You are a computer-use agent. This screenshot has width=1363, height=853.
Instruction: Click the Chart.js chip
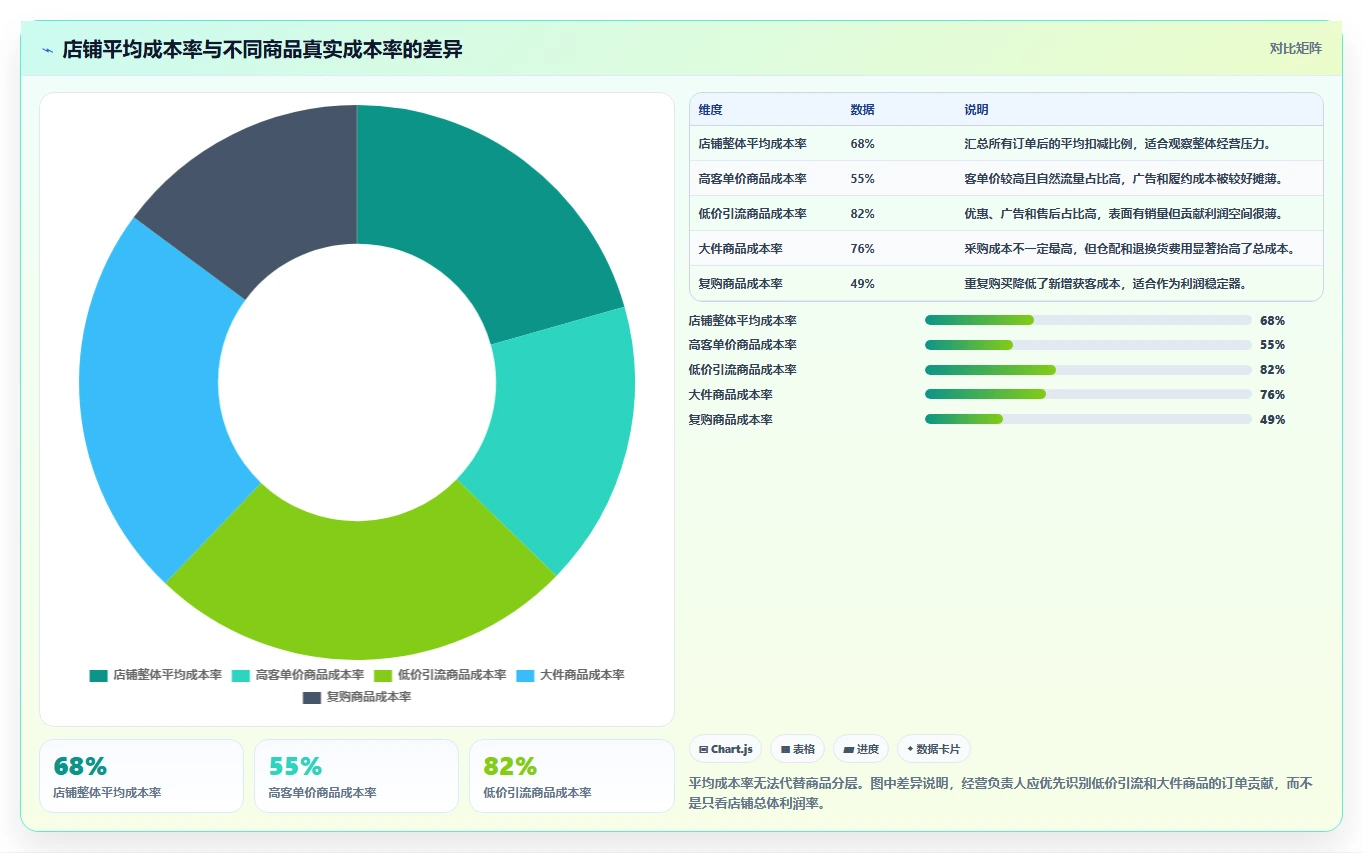pyautogui.click(x=726, y=749)
